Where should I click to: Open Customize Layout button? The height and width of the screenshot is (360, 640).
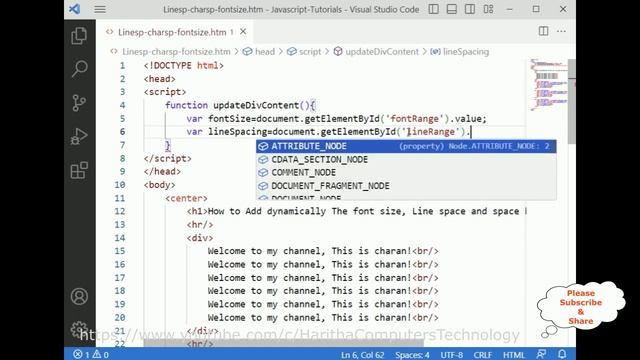coord(488,9)
